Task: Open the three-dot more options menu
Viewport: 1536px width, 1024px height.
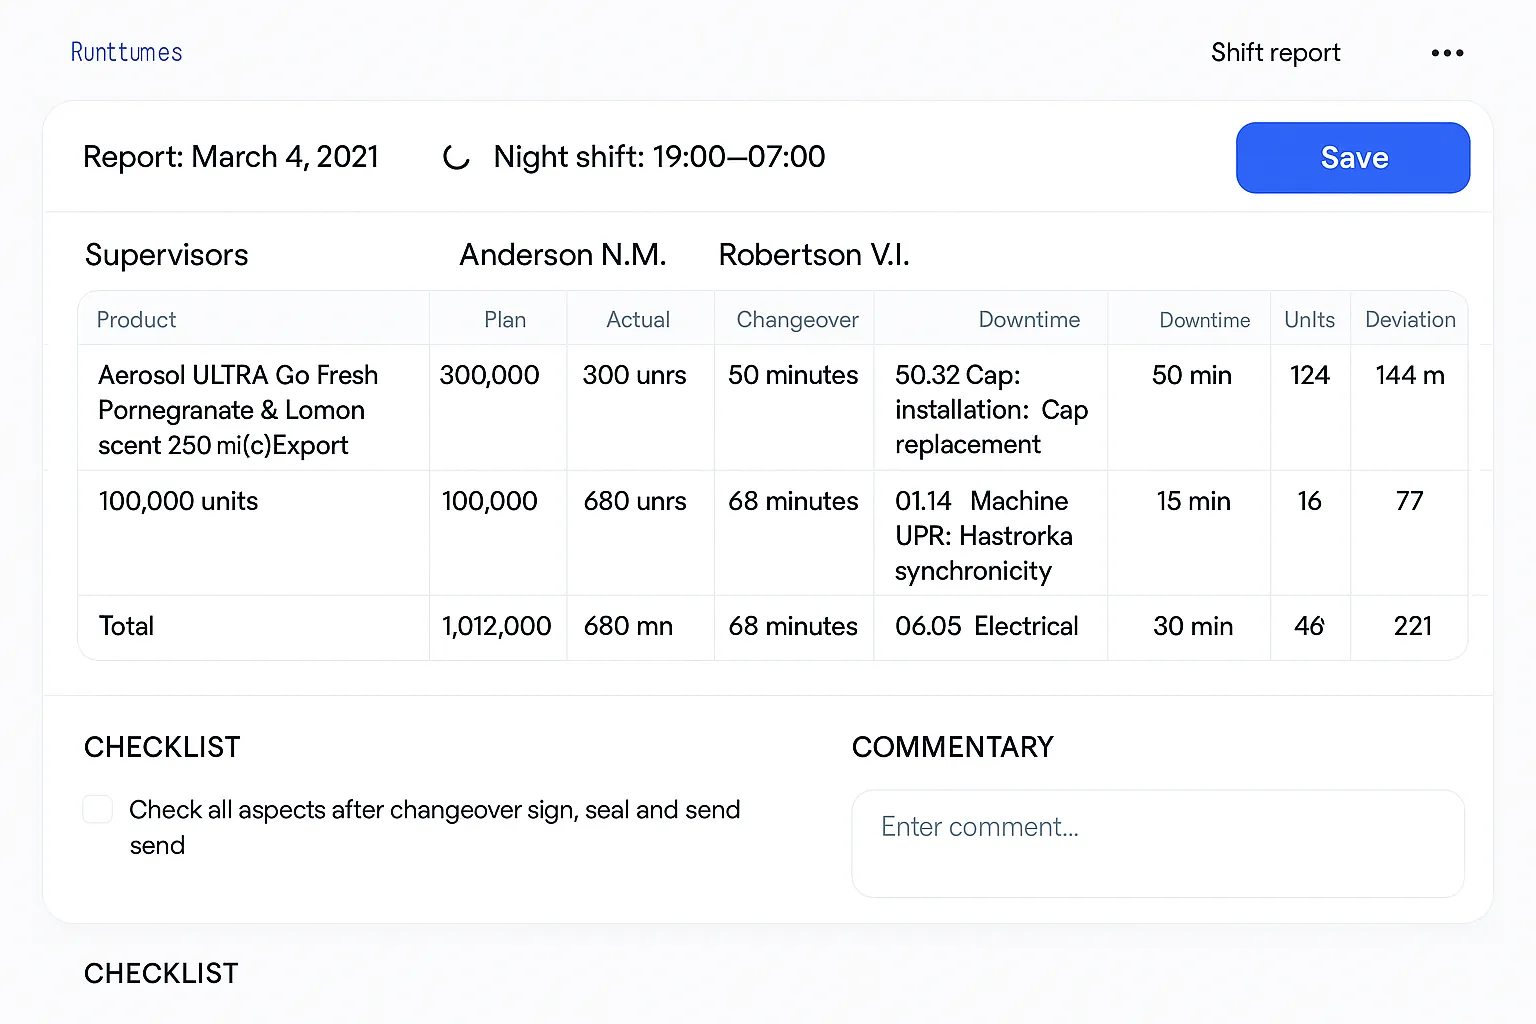Action: coord(1447,53)
